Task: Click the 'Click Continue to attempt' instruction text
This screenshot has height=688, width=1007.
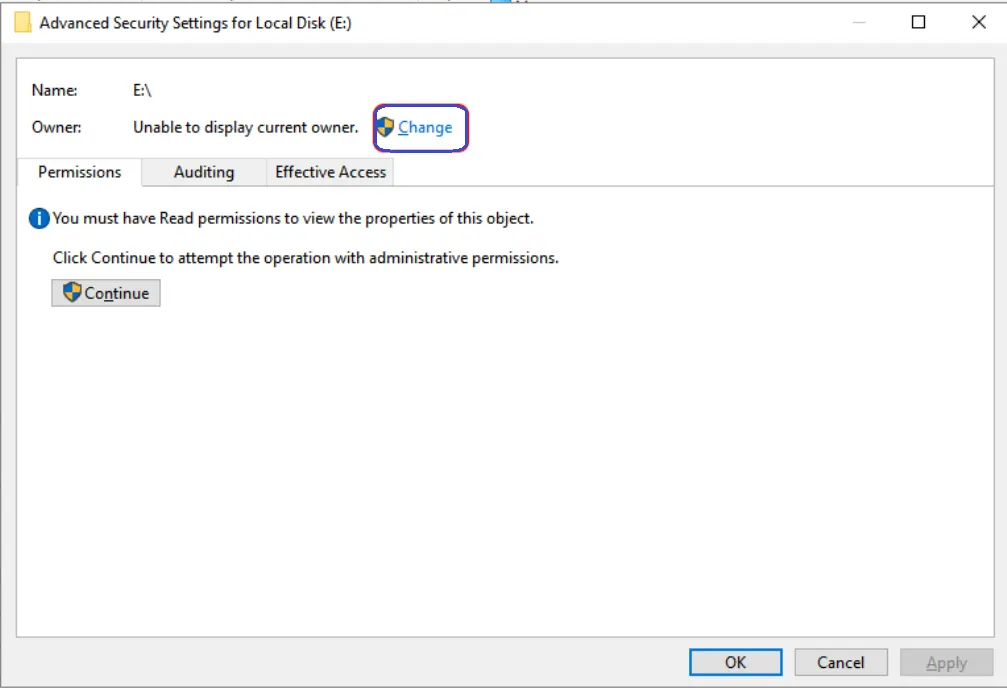Action: pos(305,258)
